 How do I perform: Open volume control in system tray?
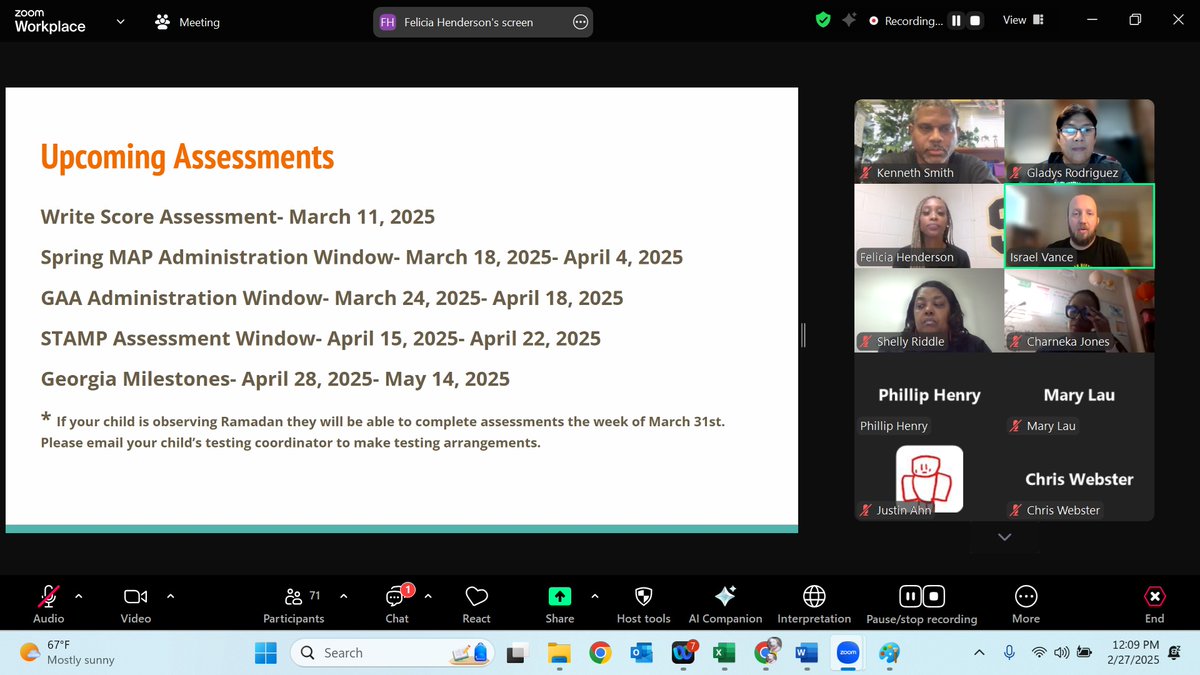point(1061,653)
